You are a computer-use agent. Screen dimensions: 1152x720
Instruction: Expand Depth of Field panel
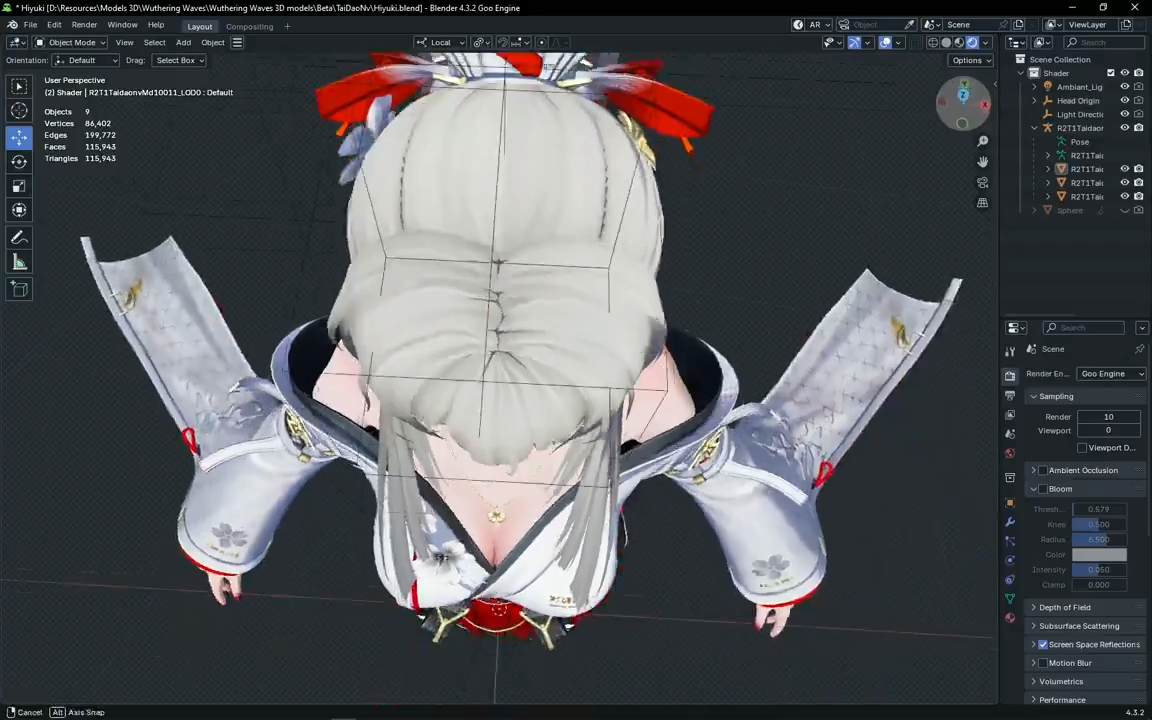coord(1064,608)
